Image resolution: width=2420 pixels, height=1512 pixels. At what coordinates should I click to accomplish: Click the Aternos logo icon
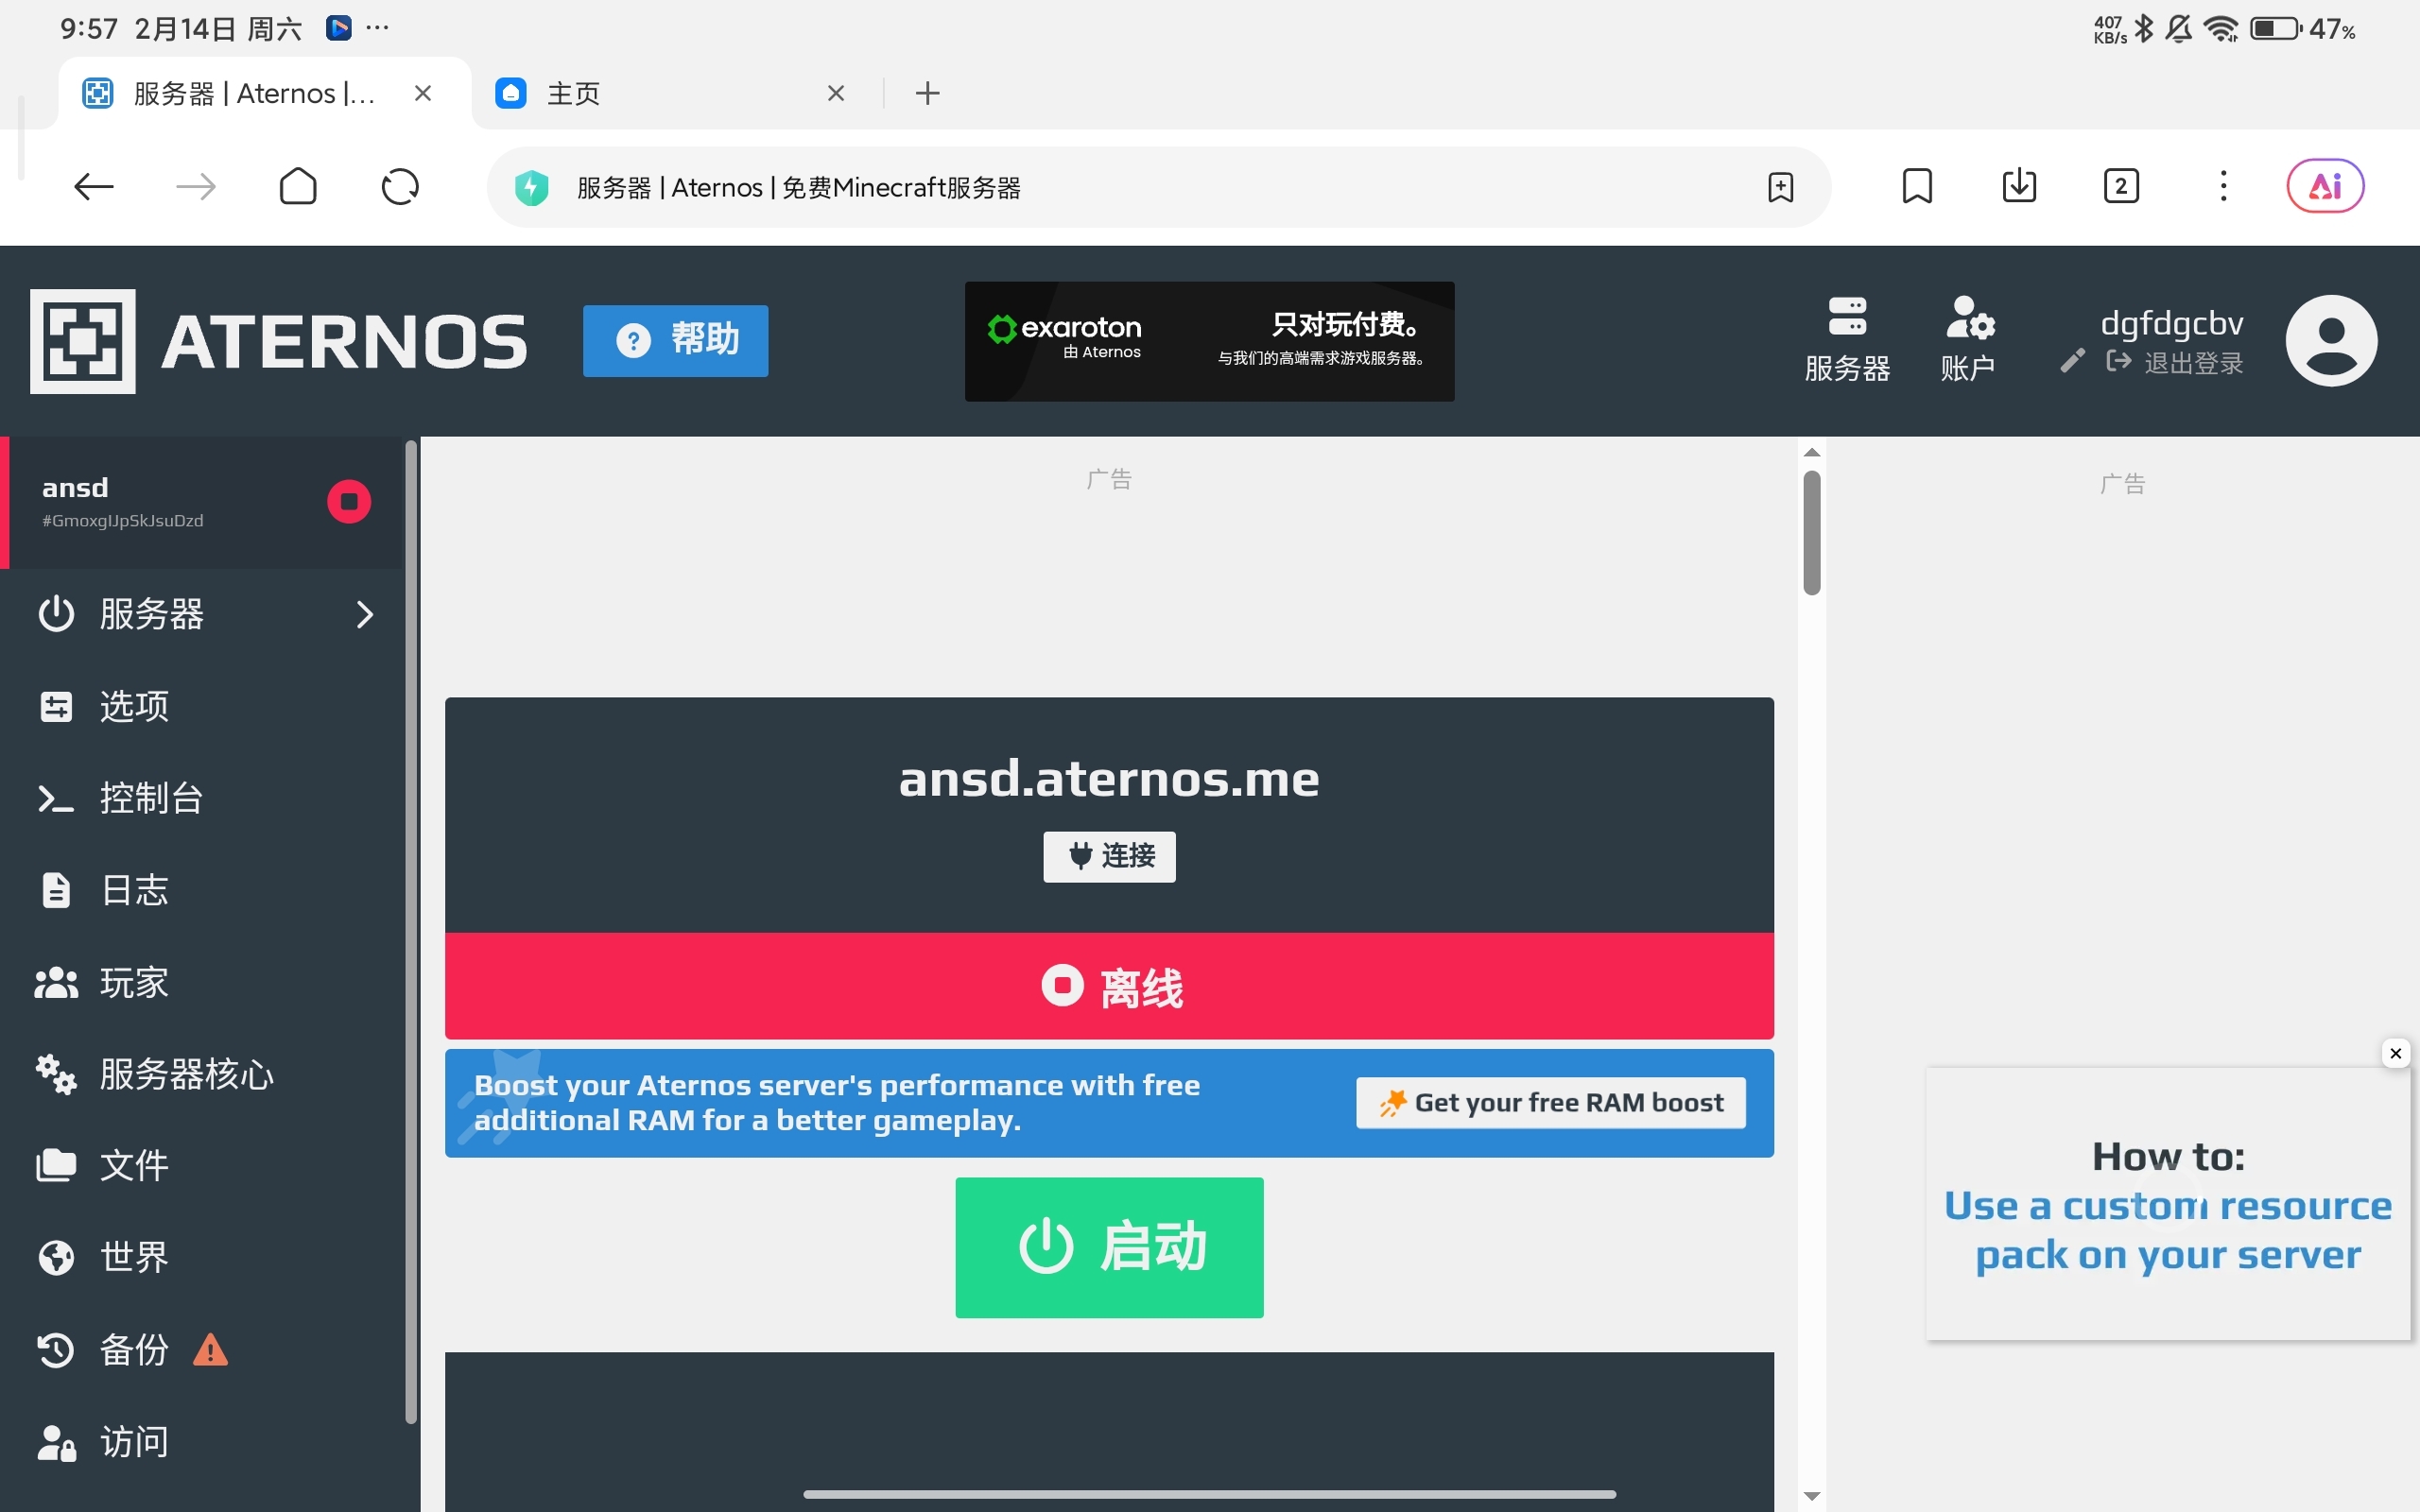[83, 341]
